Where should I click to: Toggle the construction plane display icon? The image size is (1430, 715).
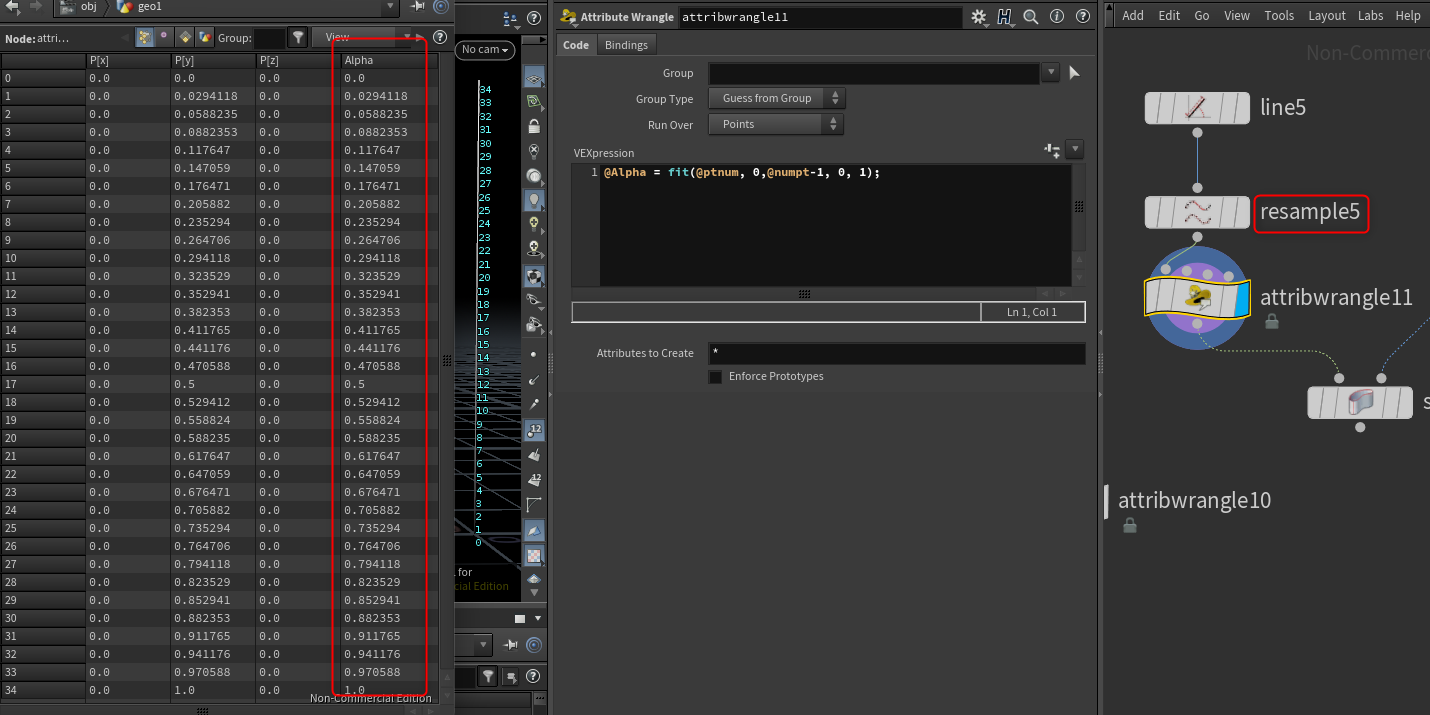(x=535, y=102)
